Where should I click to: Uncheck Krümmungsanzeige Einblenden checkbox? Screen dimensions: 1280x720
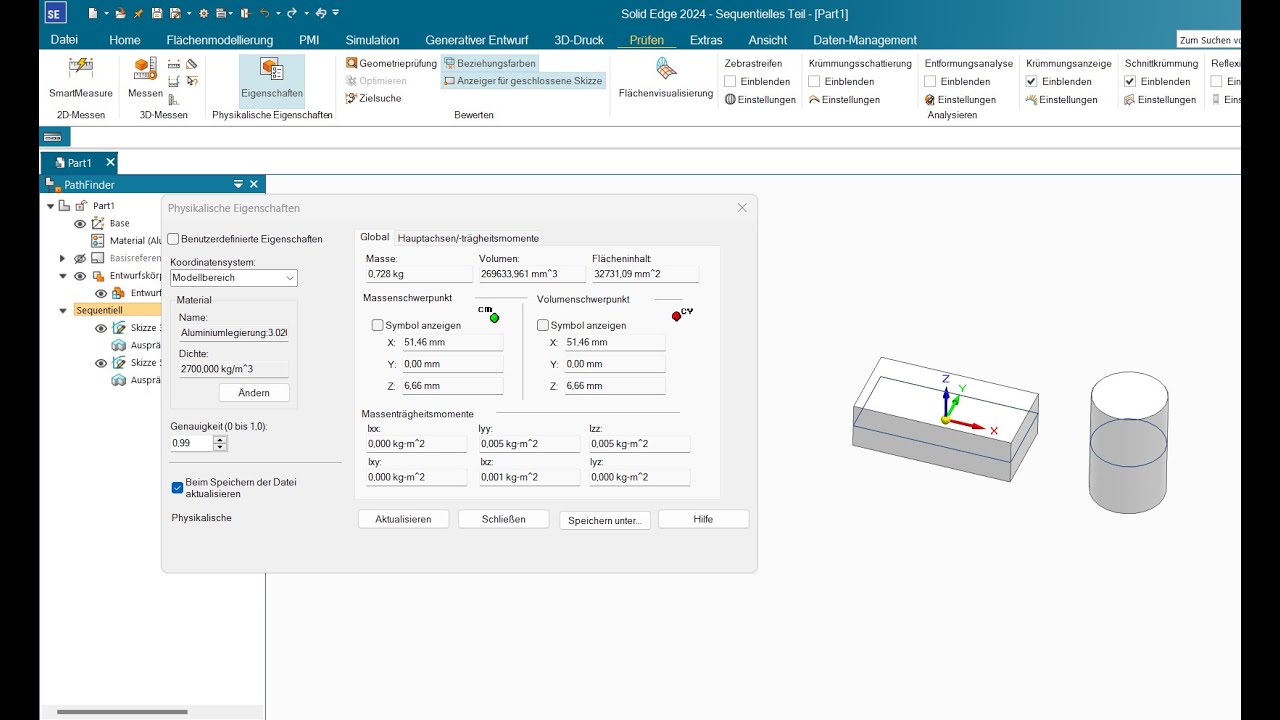click(x=1031, y=82)
